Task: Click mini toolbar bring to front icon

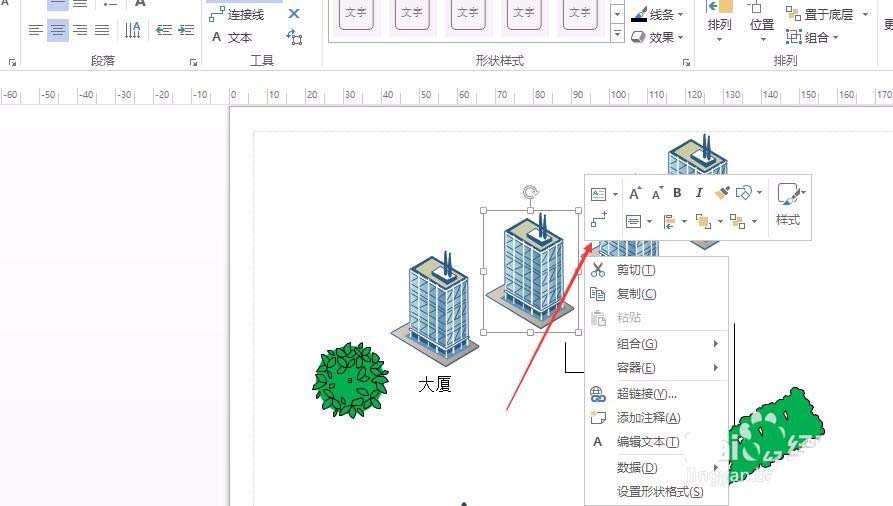Action: pyautogui.click(x=704, y=222)
